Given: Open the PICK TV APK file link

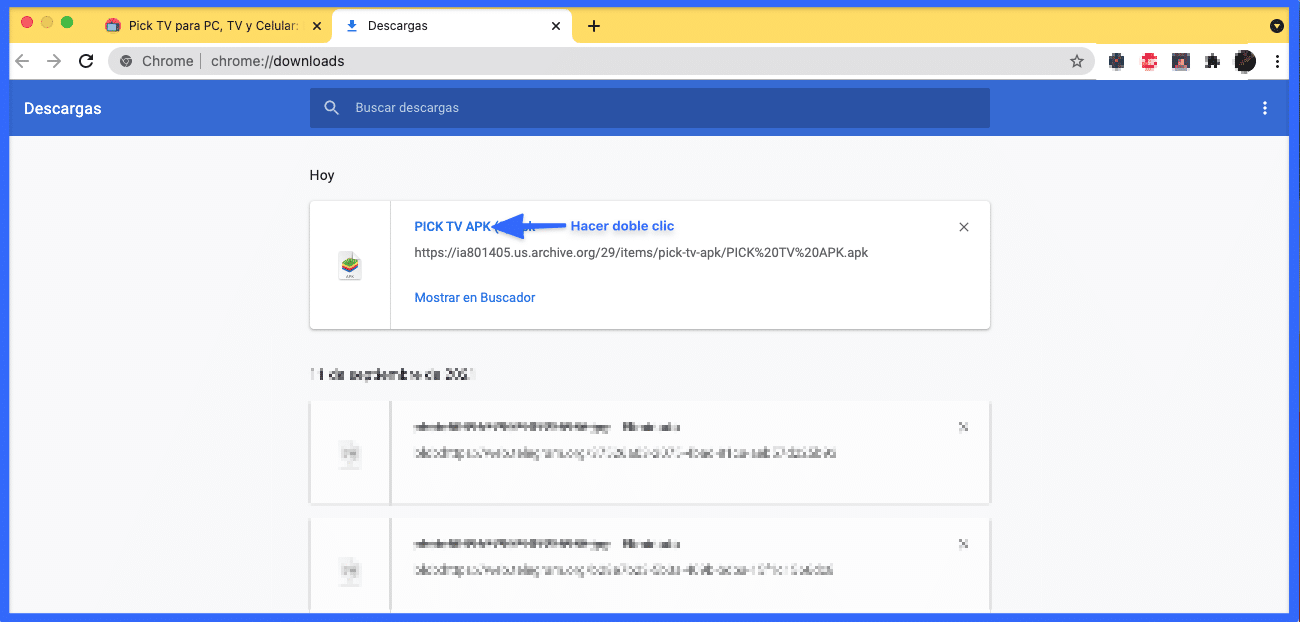Looking at the screenshot, I should point(452,226).
